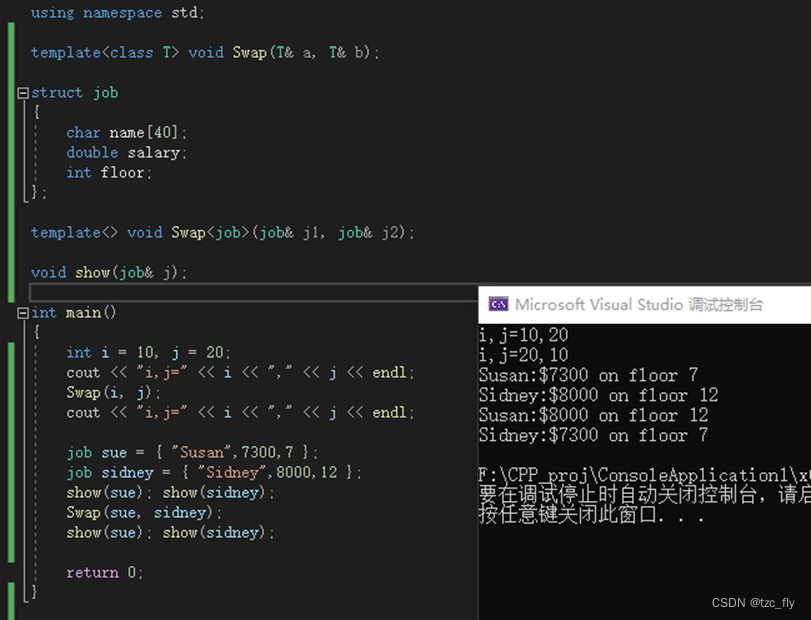The width and height of the screenshot is (811, 620).
Task: Click the 'Swap(sue, sidney);' call
Action: pos(144,513)
